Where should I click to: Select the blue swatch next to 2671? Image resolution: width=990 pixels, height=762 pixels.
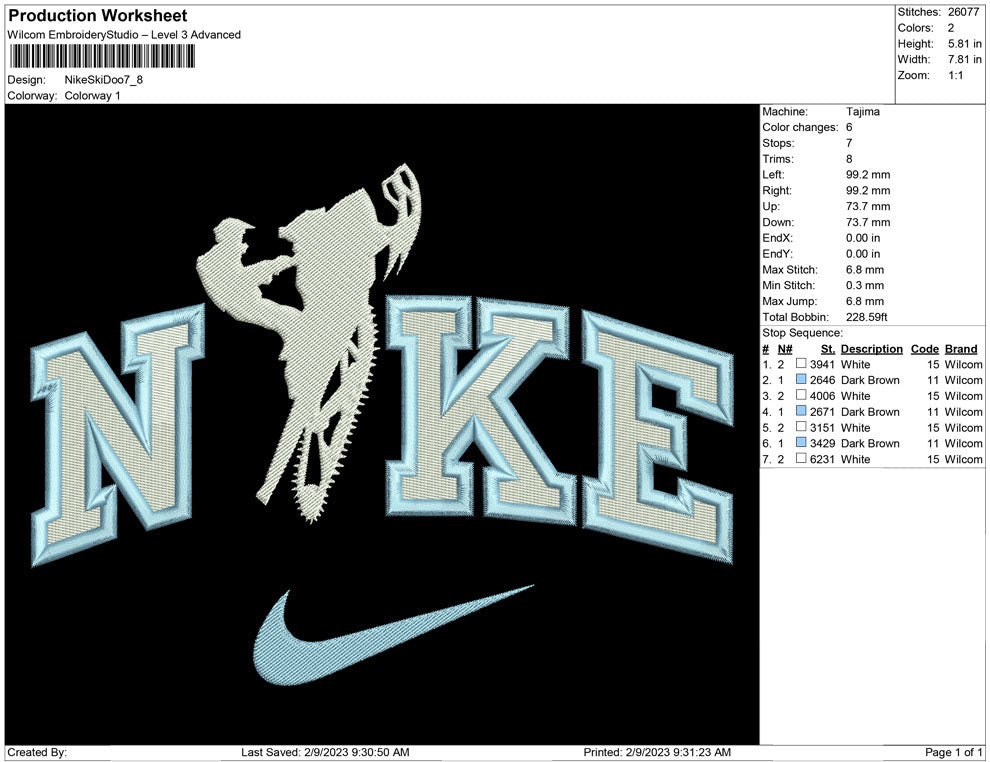coord(801,410)
